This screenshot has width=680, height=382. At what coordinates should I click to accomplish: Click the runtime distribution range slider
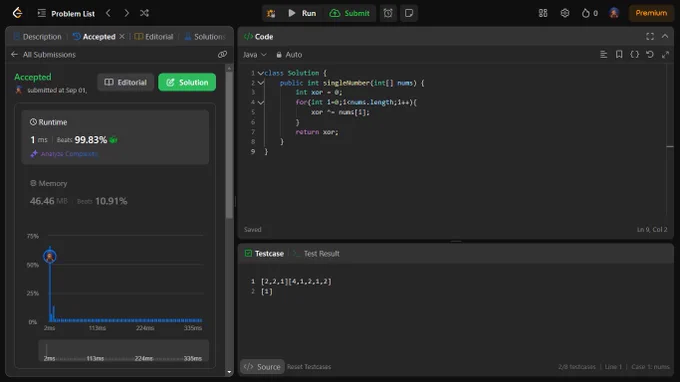tap(124, 351)
